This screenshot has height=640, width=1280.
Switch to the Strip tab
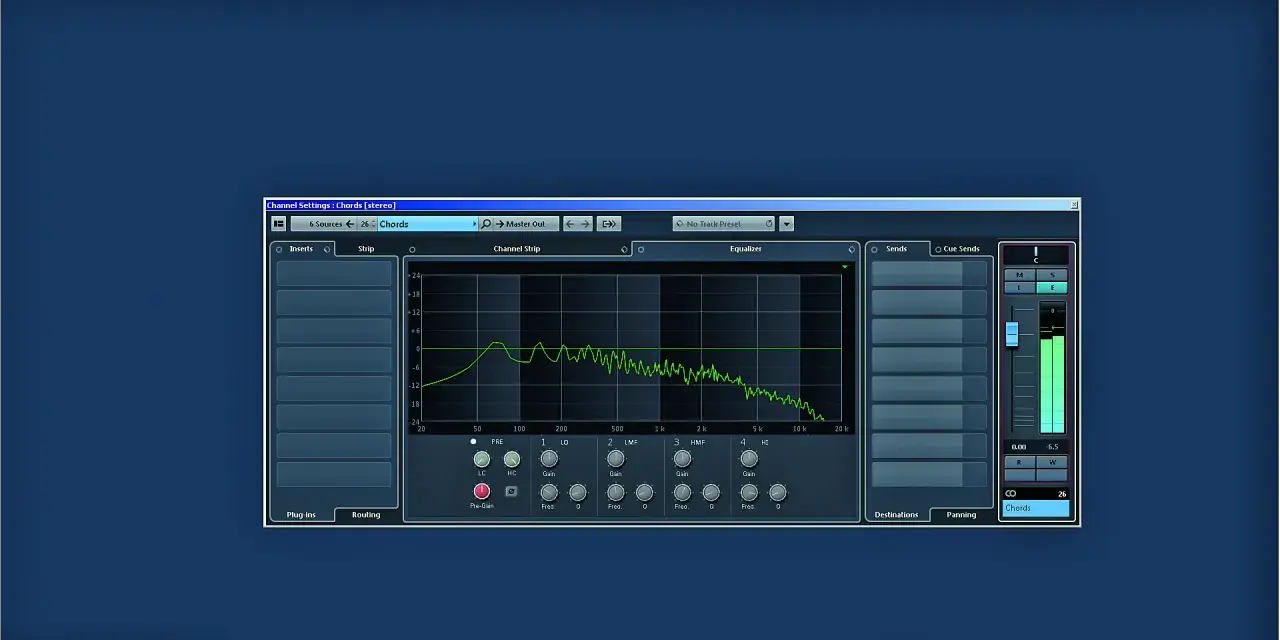[366, 249]
